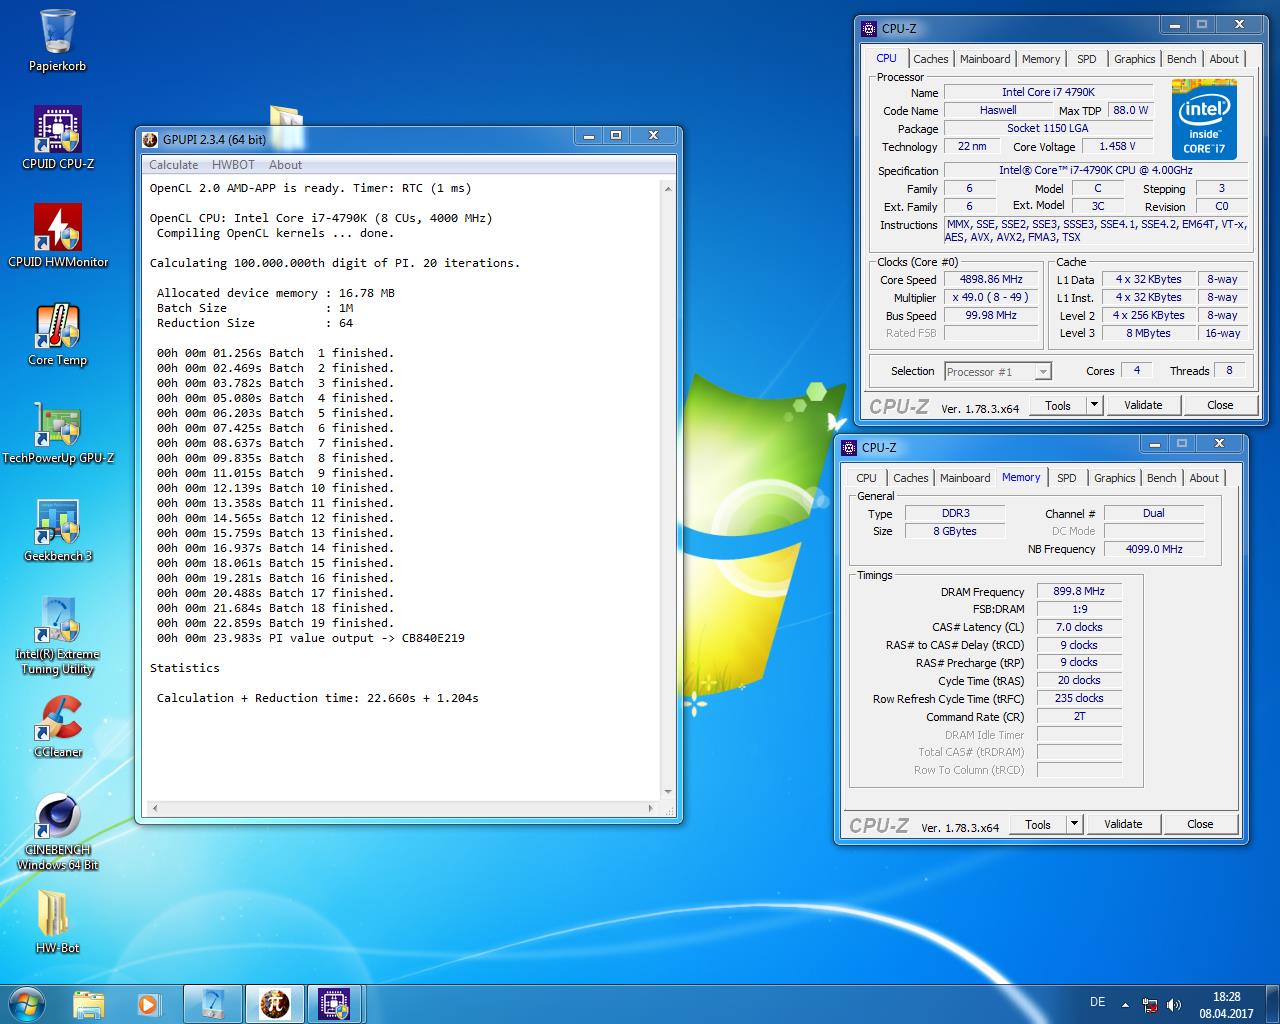Expand Tools dropdown arrow in upper CPU-Z
Viewport: 1280px width, 1024px height.
coord(1094,405)
